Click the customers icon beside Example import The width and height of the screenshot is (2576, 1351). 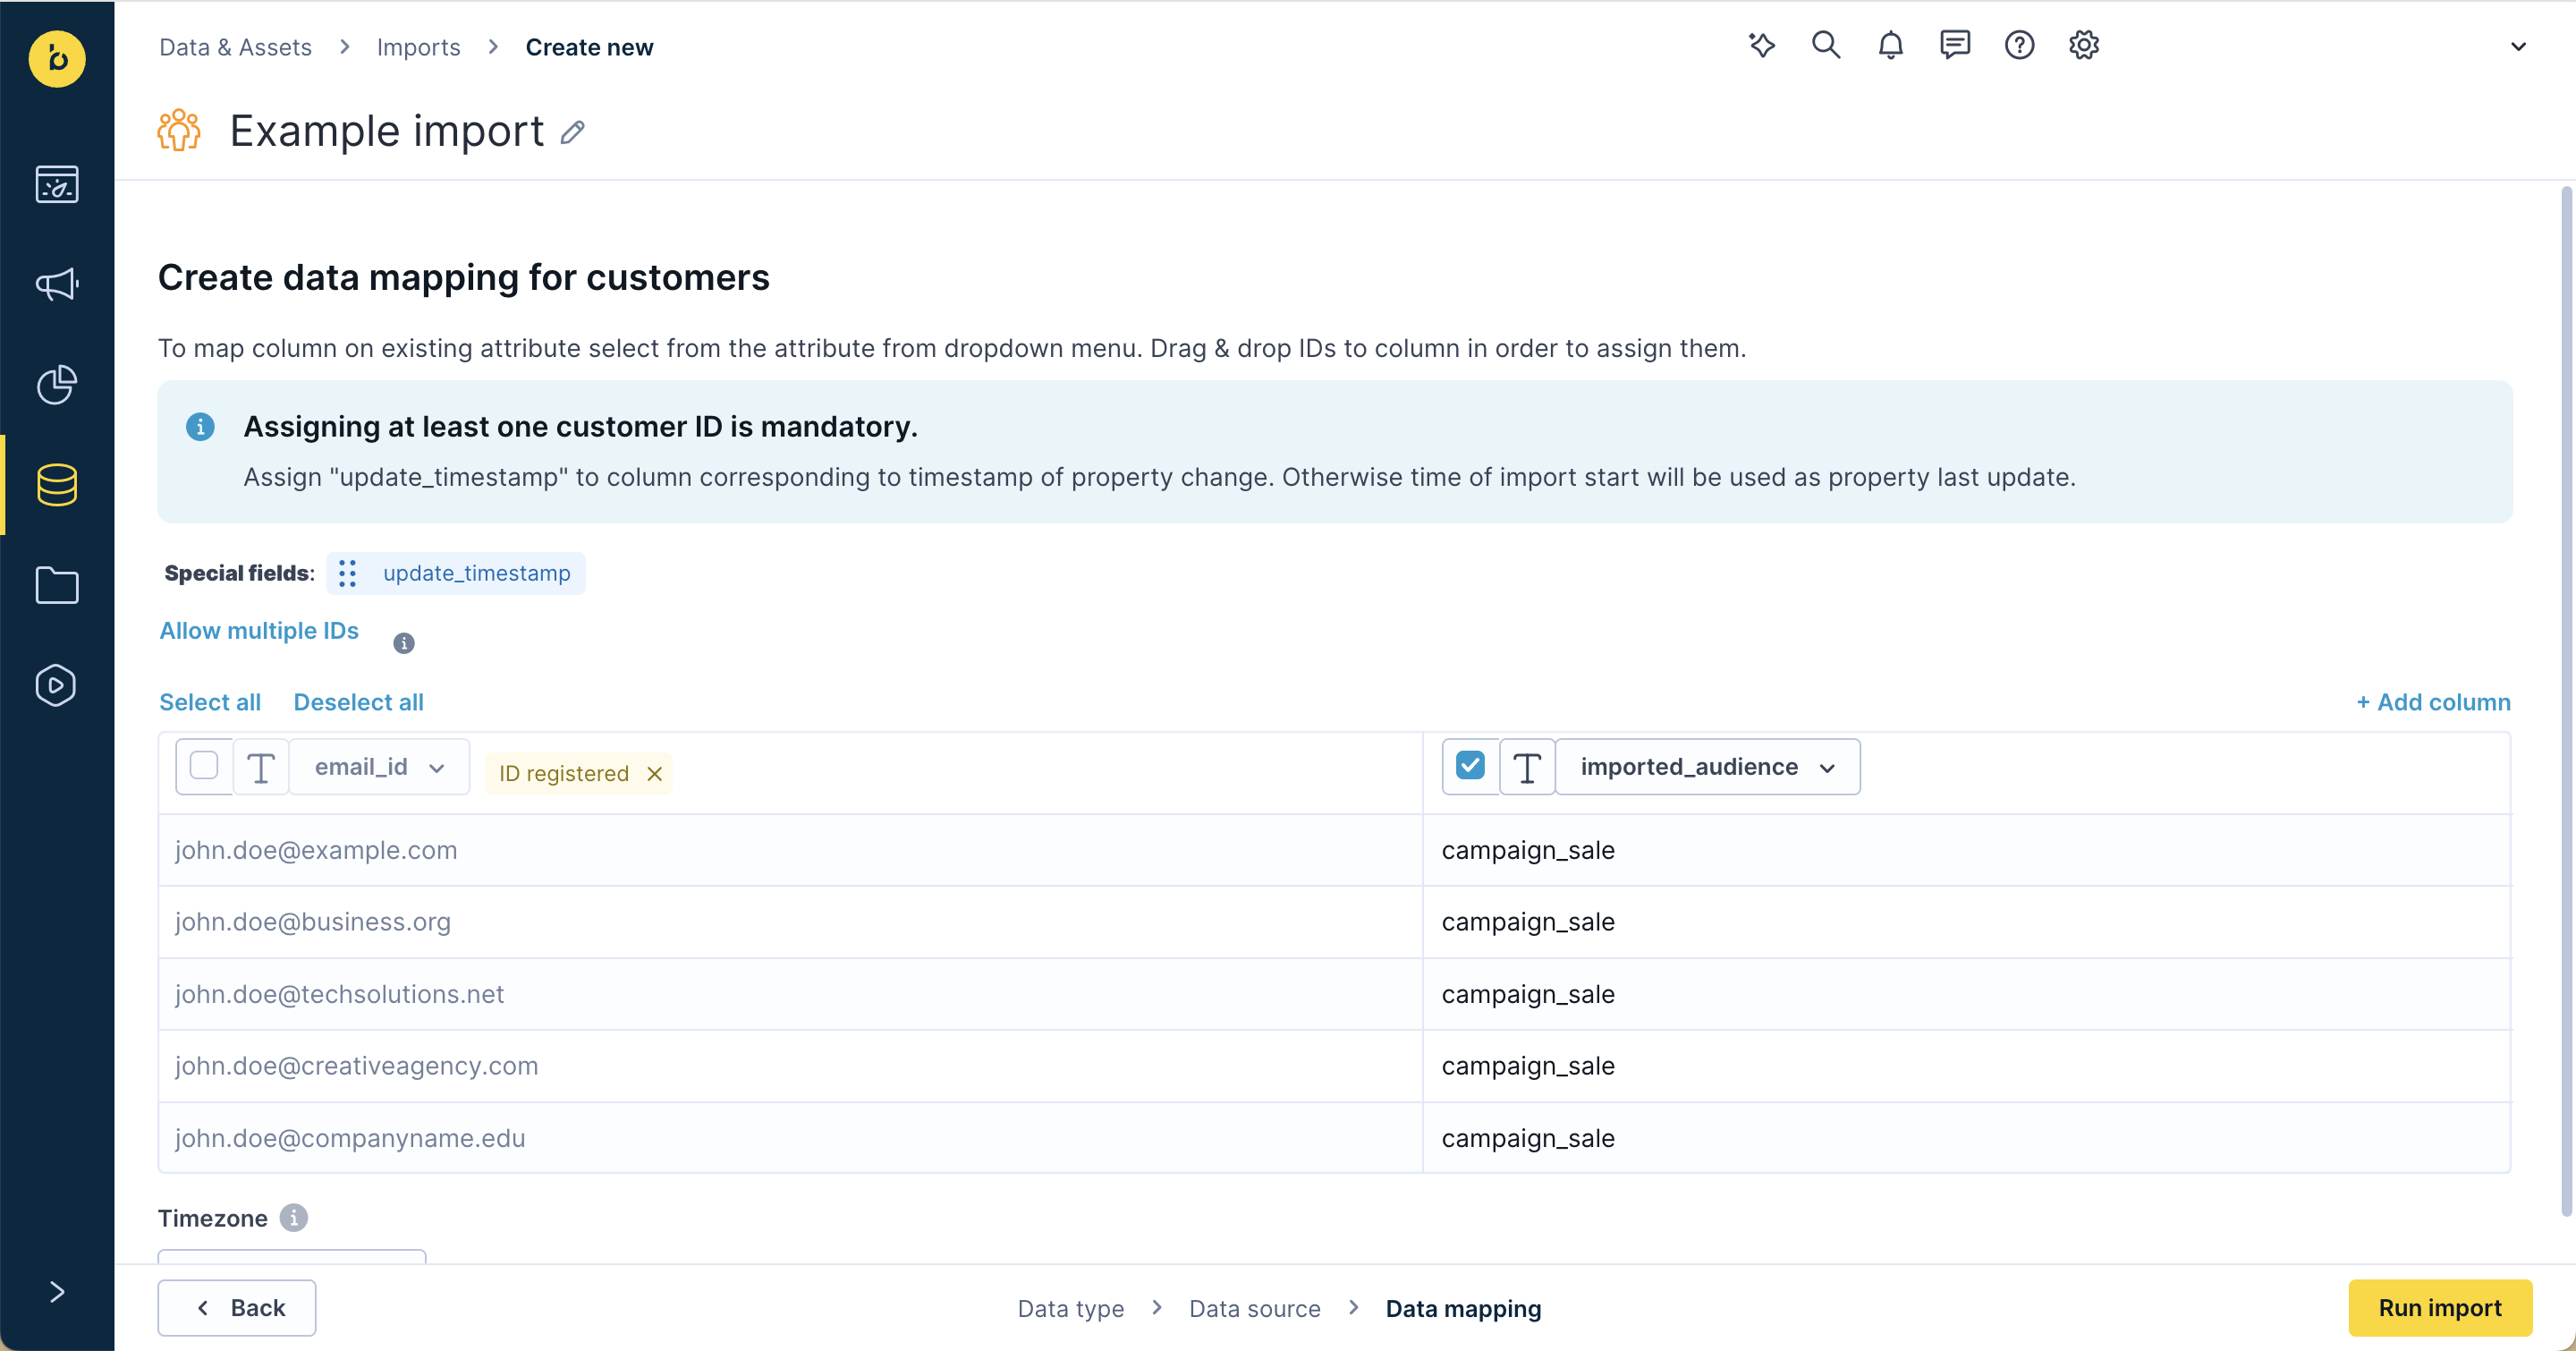point(179,131)
